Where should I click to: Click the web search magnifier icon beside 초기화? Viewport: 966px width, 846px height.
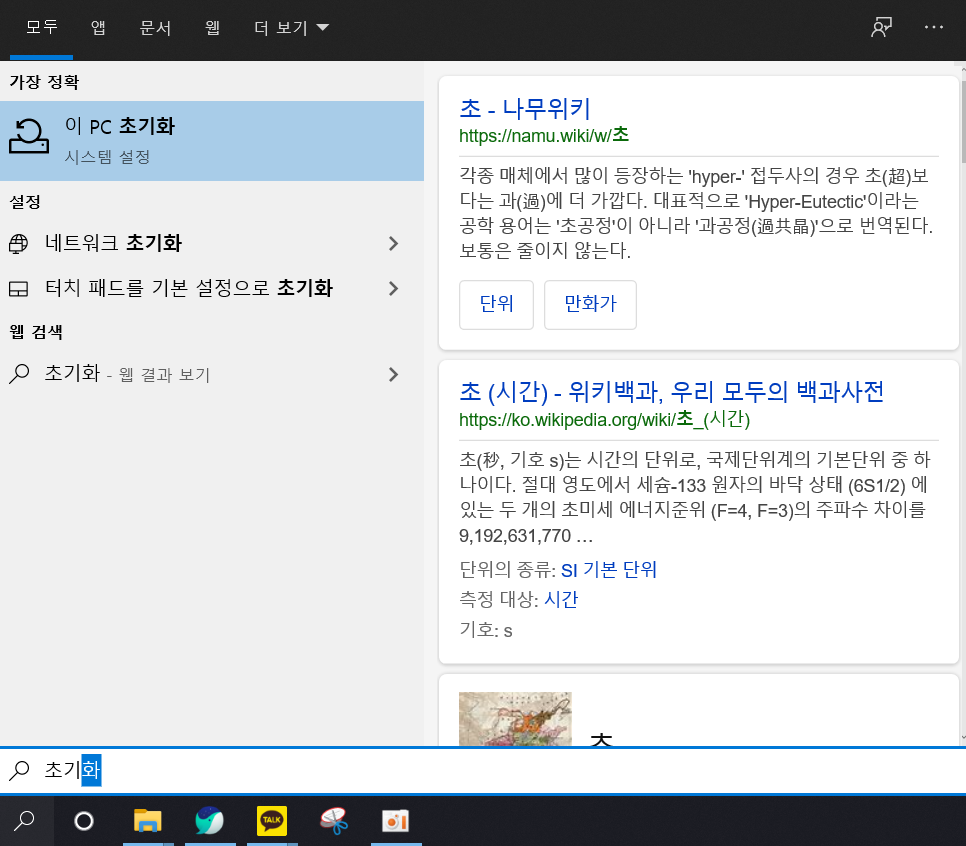19,374
